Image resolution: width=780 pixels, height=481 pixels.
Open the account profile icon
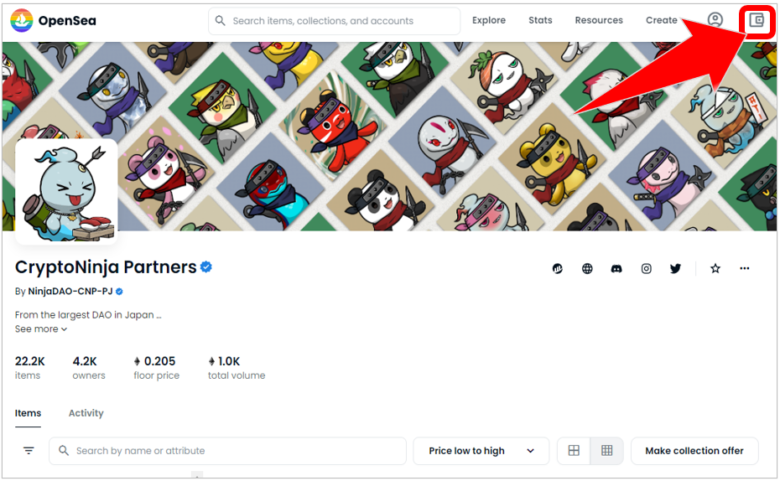(715, 20)
